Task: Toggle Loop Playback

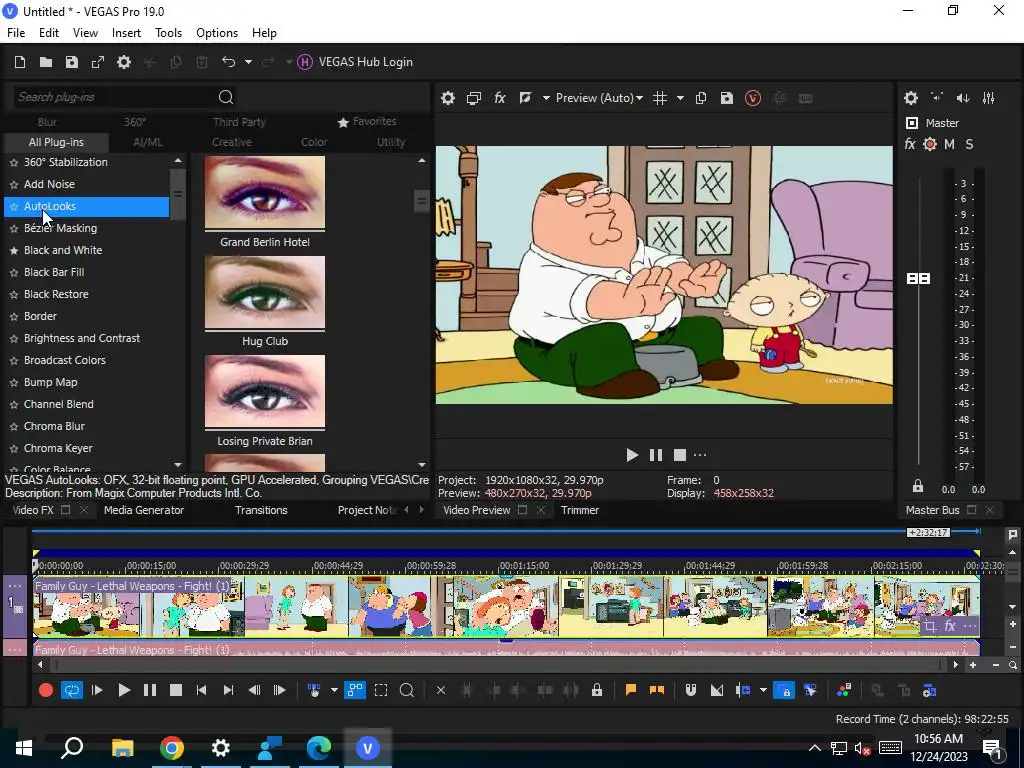Action: click(x=72, y=690)
